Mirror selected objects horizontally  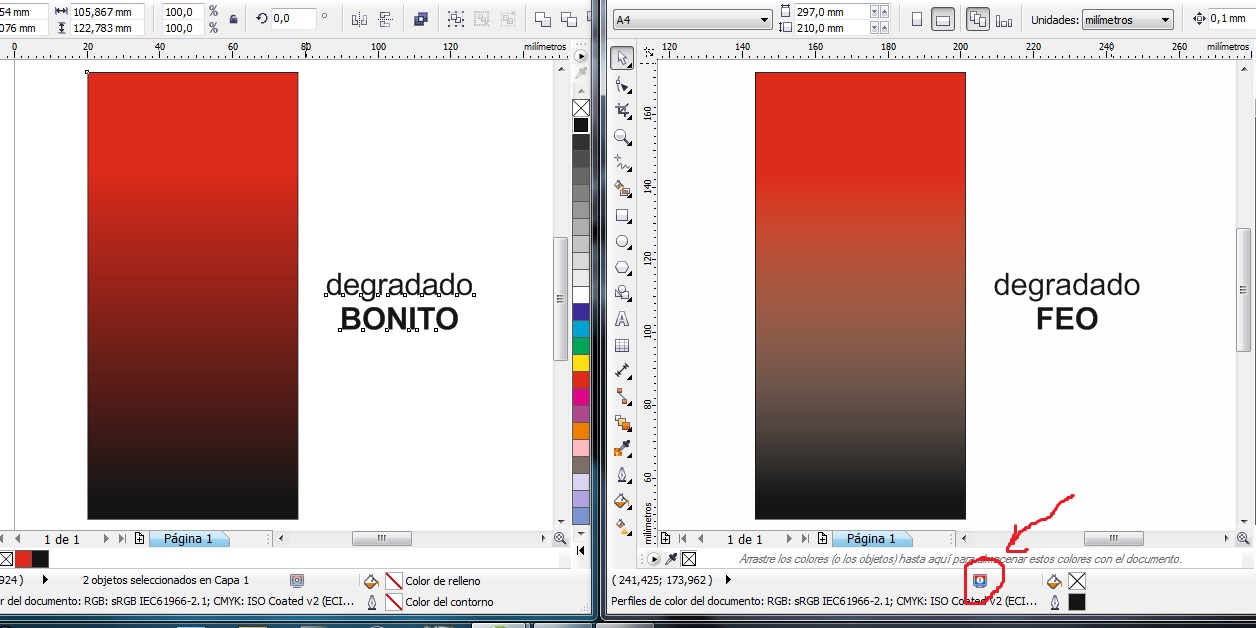(360, 19)
